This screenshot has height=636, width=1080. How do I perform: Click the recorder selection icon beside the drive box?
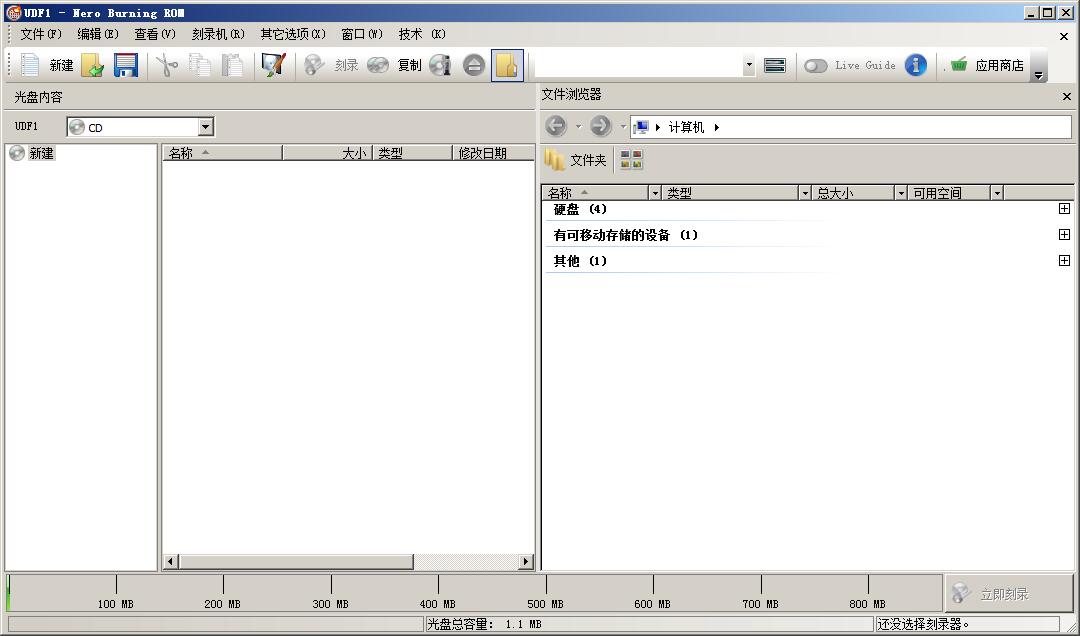pyautogui.click(x=775, y=65)
